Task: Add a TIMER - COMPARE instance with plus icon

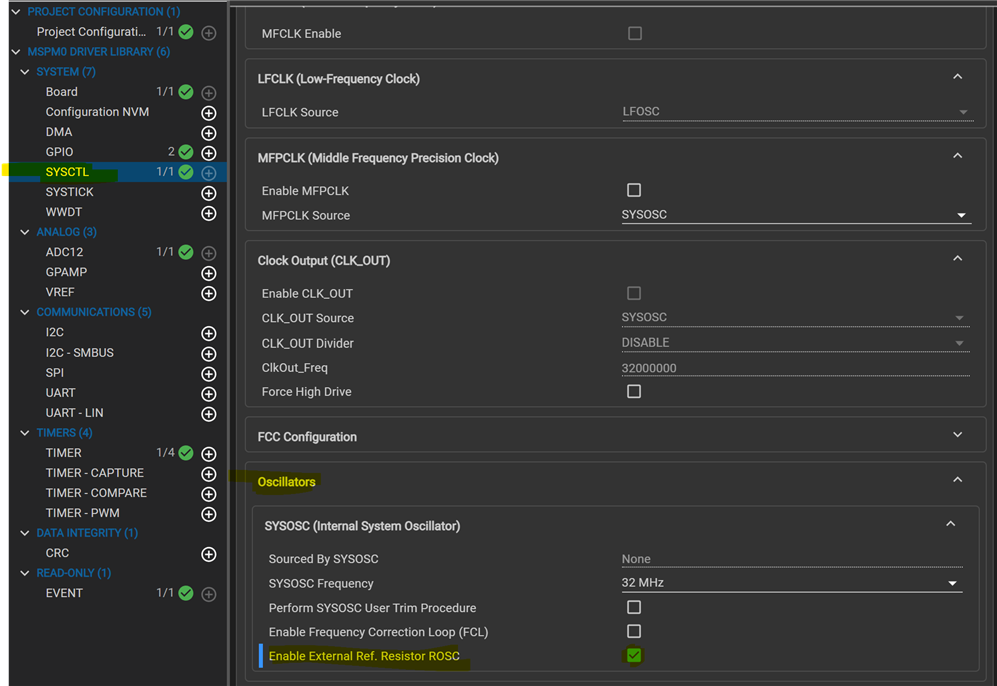Action: coord(209,494)
